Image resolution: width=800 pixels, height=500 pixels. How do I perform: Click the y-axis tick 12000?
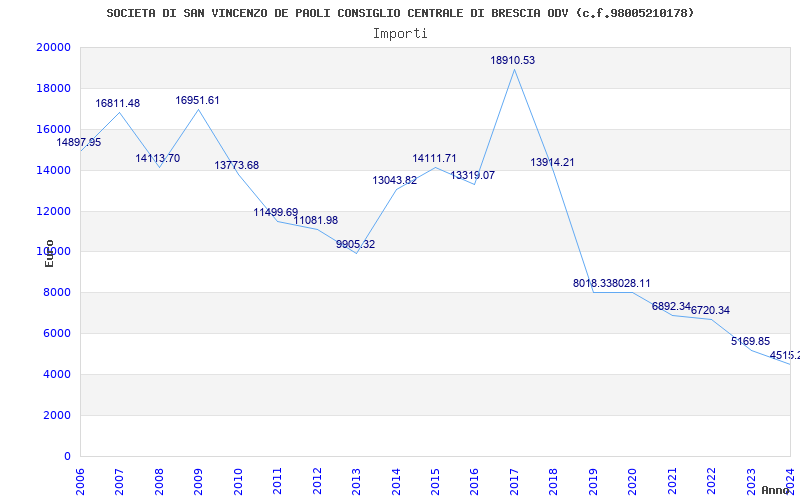click(53, 211)
